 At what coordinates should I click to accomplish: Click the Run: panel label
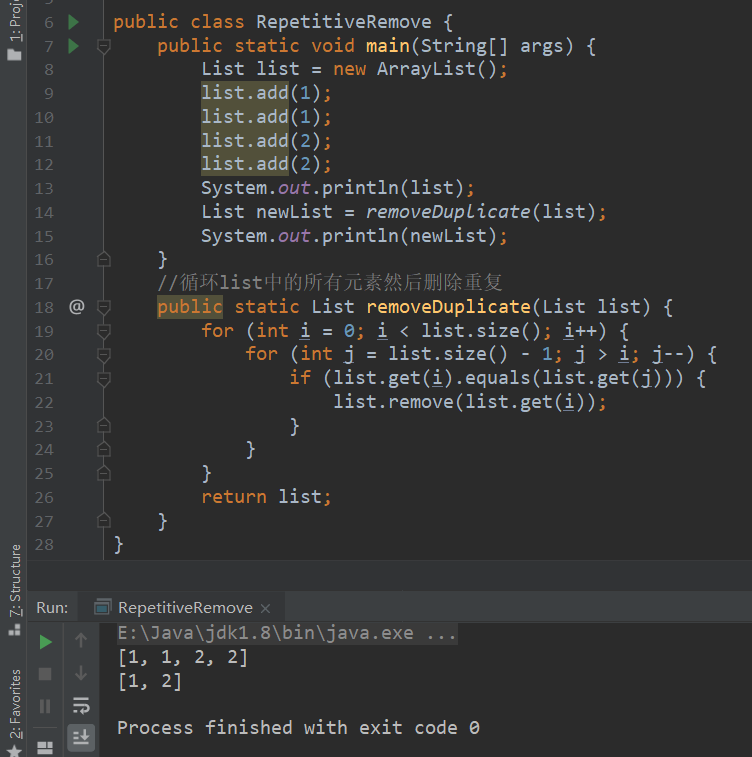(x=52, y=607)
